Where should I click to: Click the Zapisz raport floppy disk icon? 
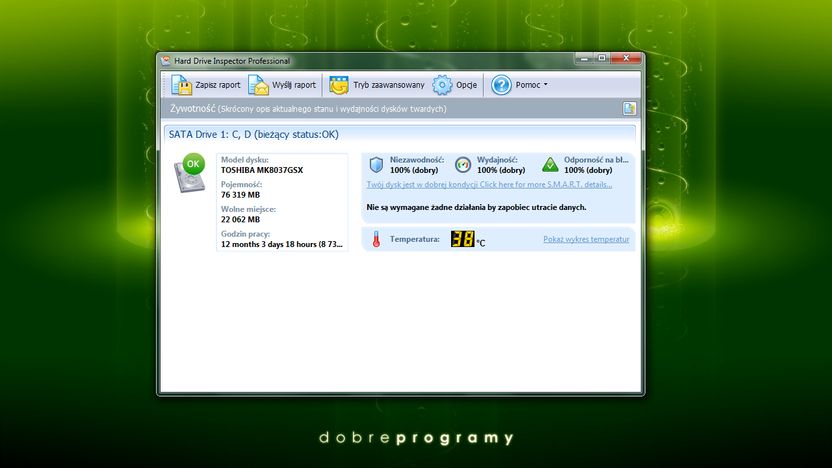tap(181, 85)
